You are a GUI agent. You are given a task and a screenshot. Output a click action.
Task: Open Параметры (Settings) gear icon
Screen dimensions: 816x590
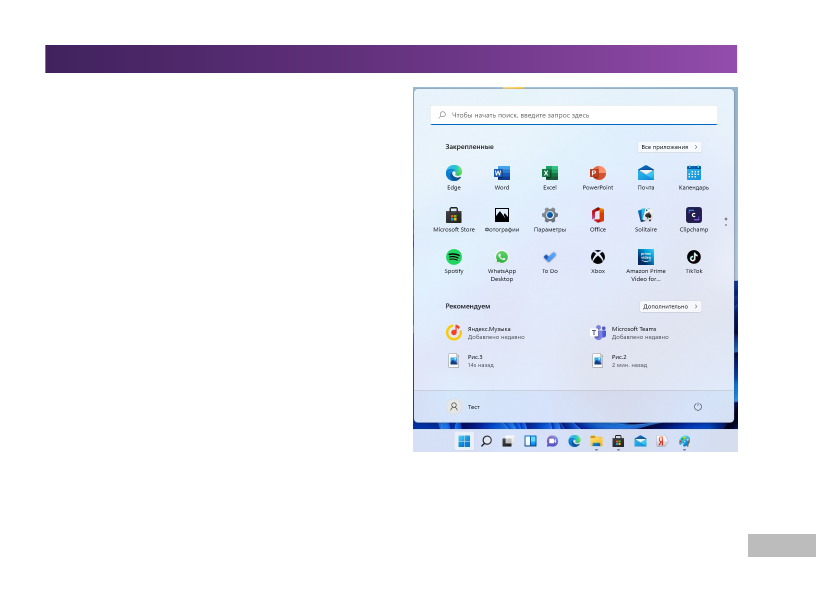(549, 215)
